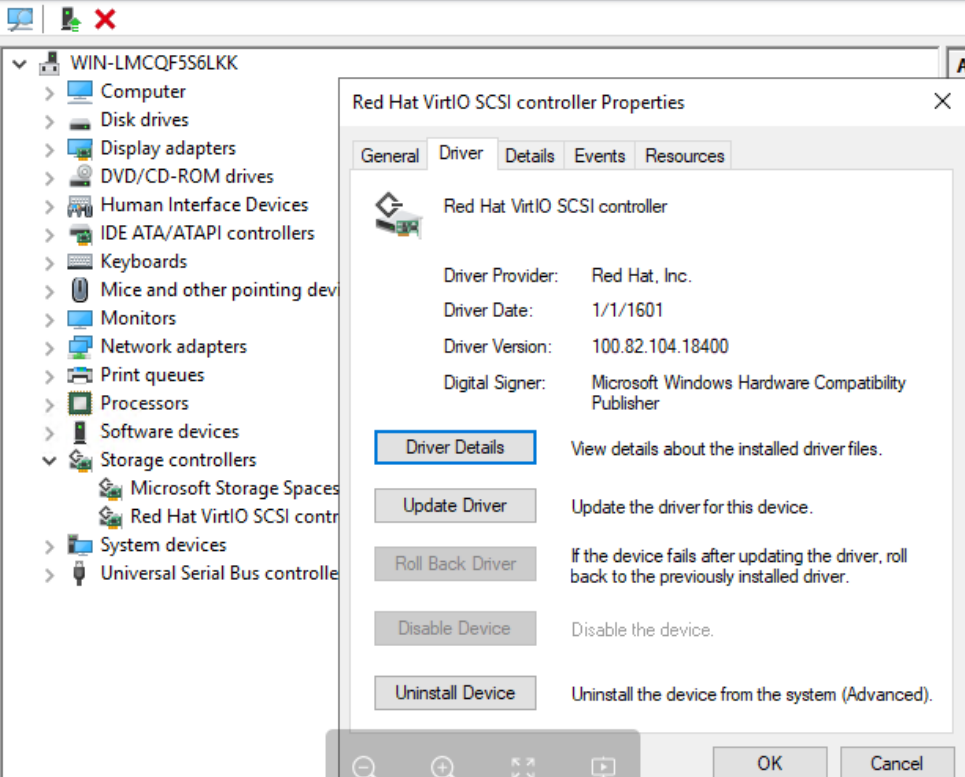Open the Events tab
This screenshot has width=965, height=777.
click(599, 156)
